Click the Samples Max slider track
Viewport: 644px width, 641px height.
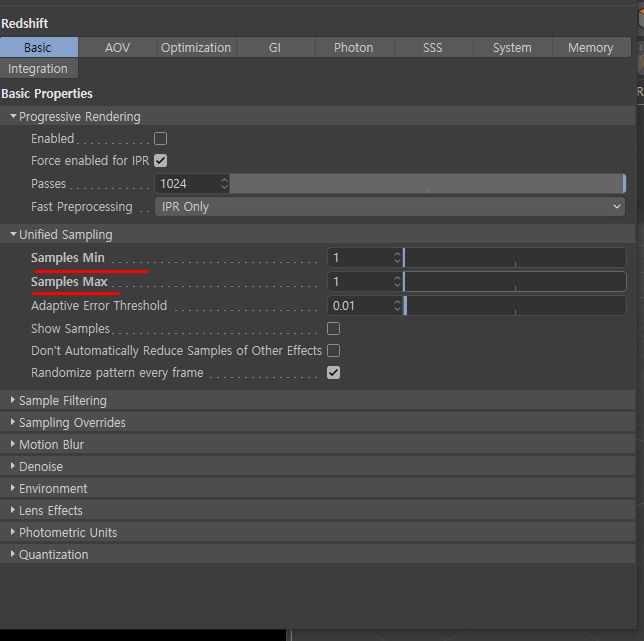(x=515, y=282)
